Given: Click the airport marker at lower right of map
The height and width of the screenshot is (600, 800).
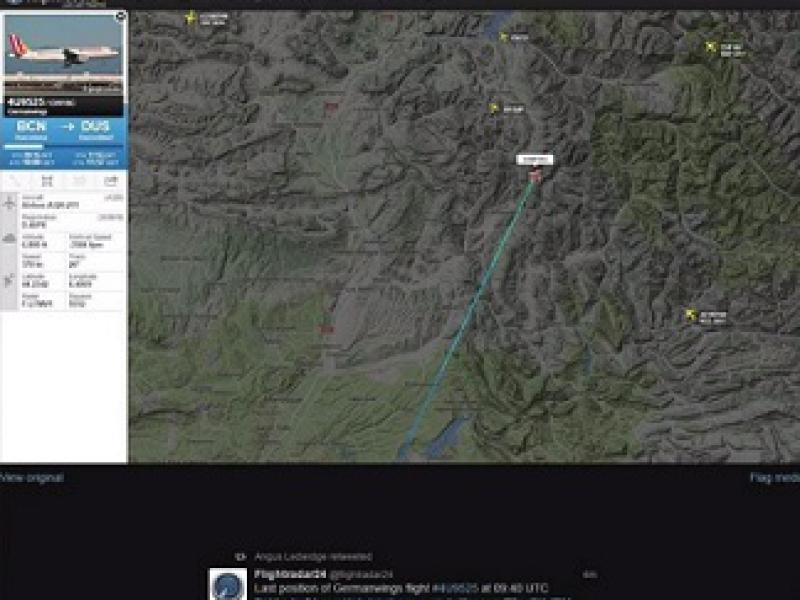Looking at the screenshot, I should point(691,315).
